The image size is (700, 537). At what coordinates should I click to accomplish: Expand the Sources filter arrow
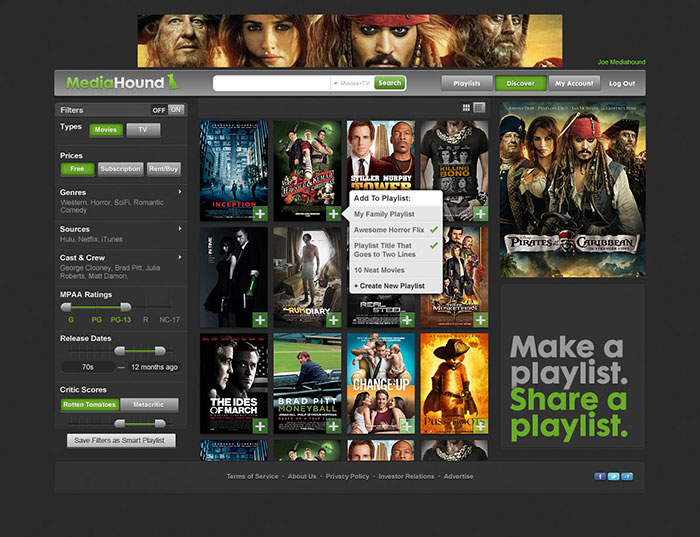tap(180, 229)
